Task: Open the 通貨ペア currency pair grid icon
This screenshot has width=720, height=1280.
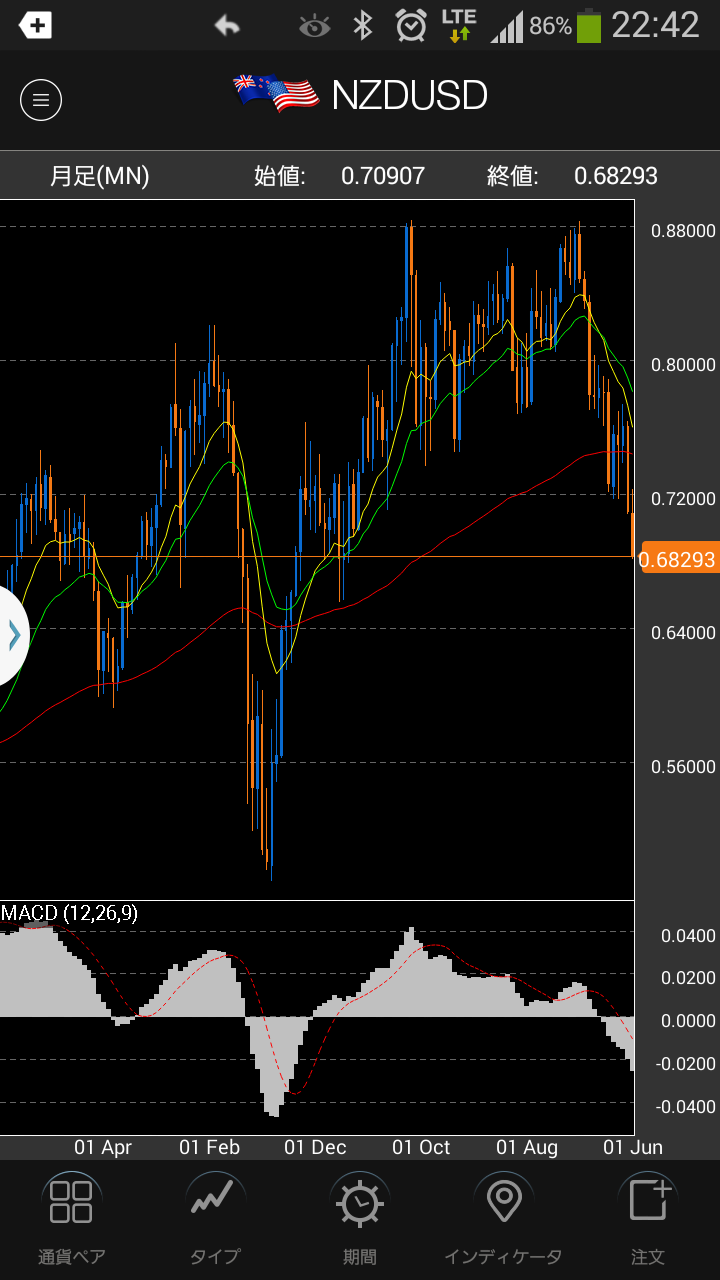Action: coord(71,1202)
